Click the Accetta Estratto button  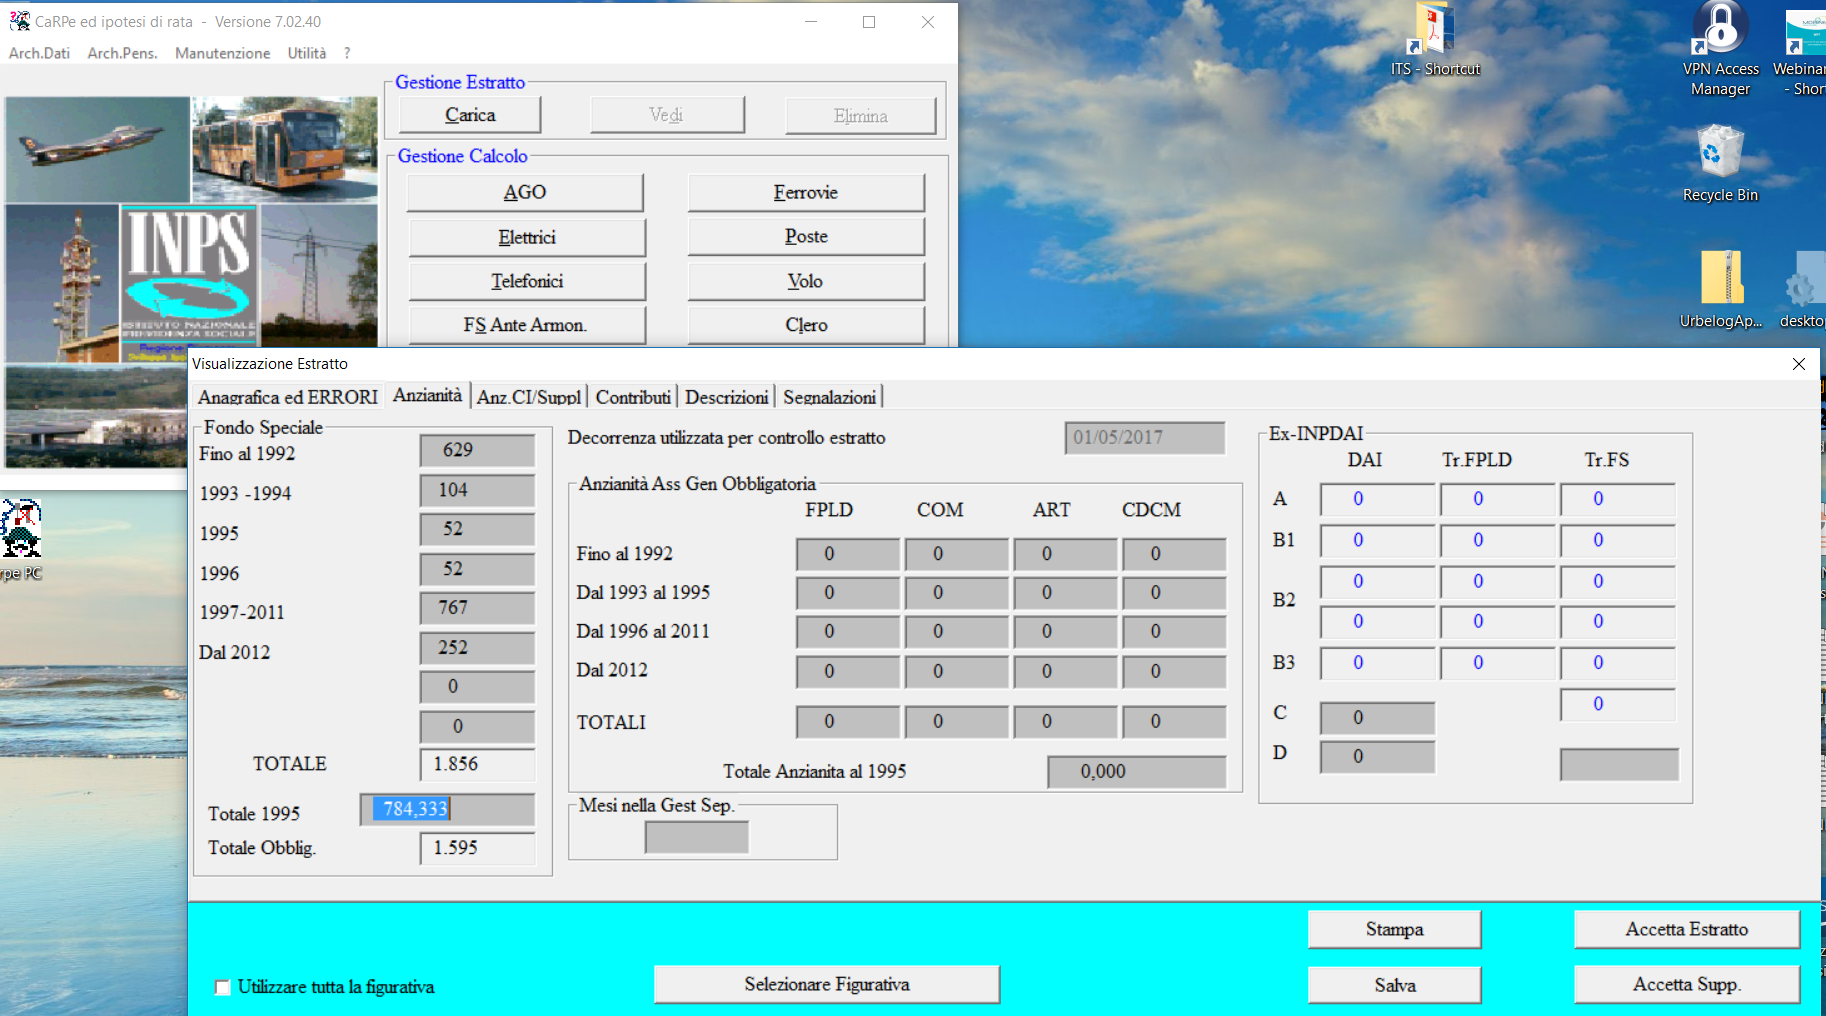point(1686,929)
